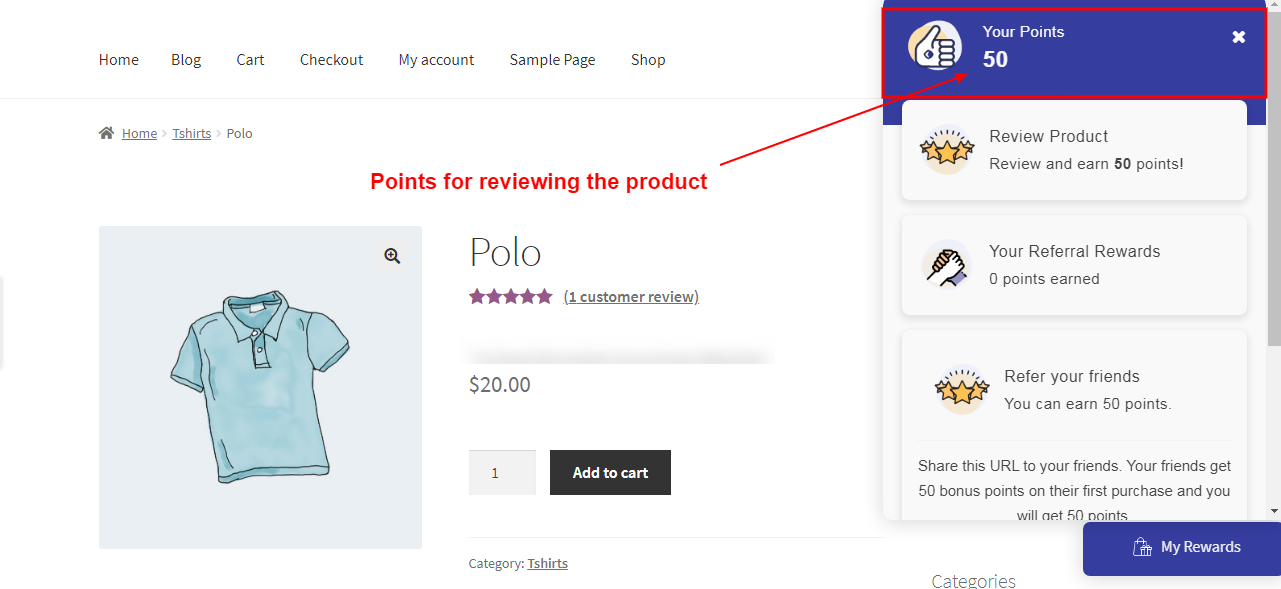Open the 1 customer review link
The width and height of the screenshot is (1281, 589).
631,296
